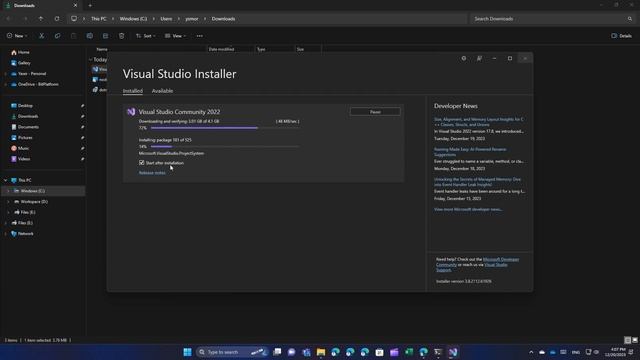The width and height of the screenshot is (640, 360).
Task: Open the Terminal icon on the taskbar
Action: pos(438,352)
